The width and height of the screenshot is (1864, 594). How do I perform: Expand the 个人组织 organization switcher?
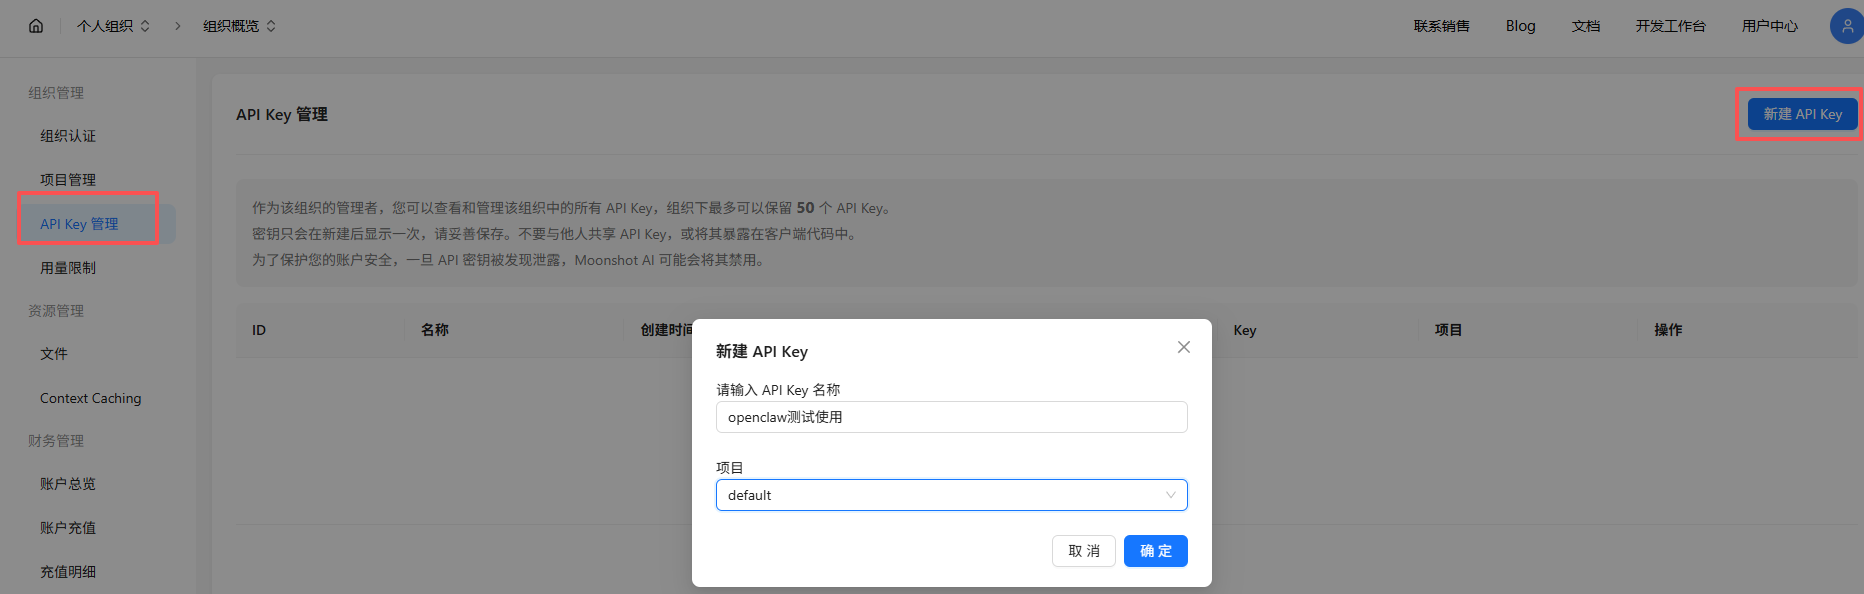pos(113,26)
